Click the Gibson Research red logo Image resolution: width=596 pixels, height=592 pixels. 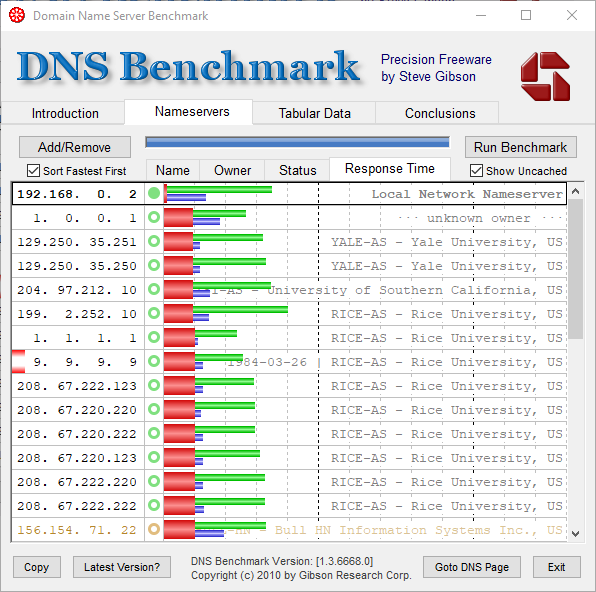[x=545, y=76]
